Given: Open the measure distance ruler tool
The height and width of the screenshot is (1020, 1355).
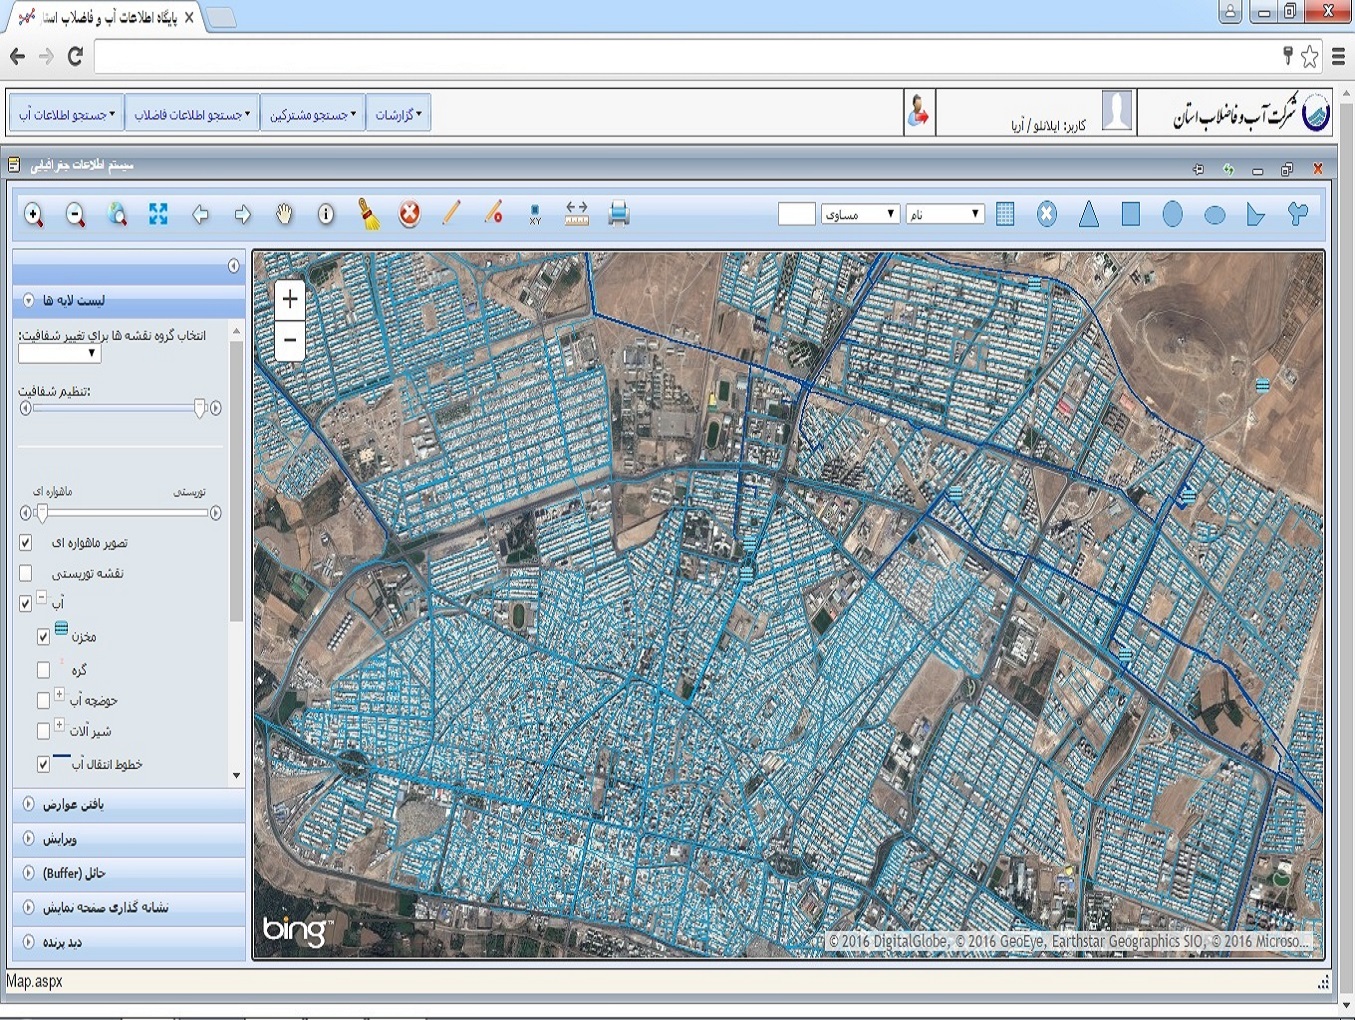Looking at the screenshot, I should point(577,214).
